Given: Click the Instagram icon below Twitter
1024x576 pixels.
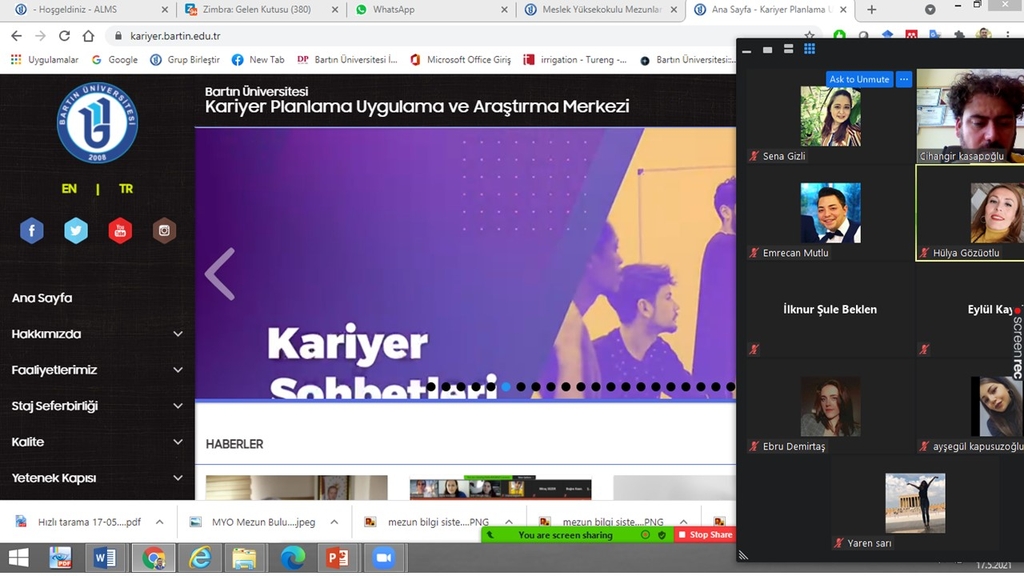Looking at the screenshot, I should [164, 230].
